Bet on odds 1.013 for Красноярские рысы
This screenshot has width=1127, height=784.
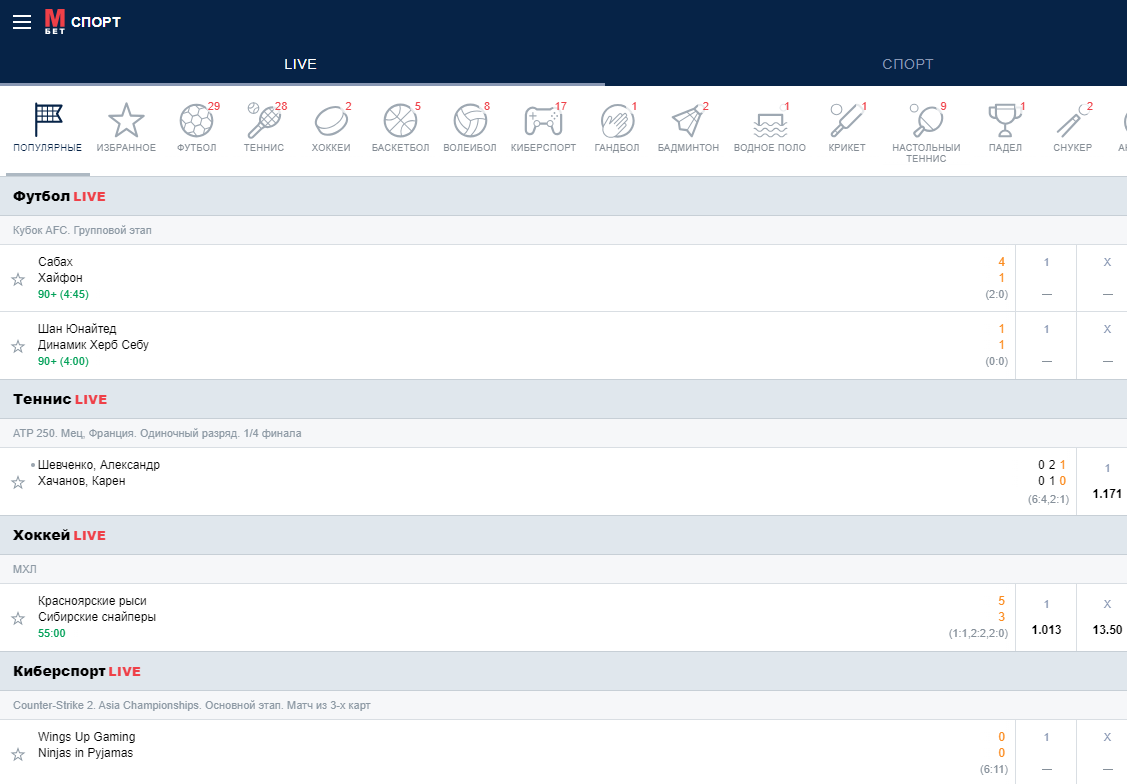1046,629
